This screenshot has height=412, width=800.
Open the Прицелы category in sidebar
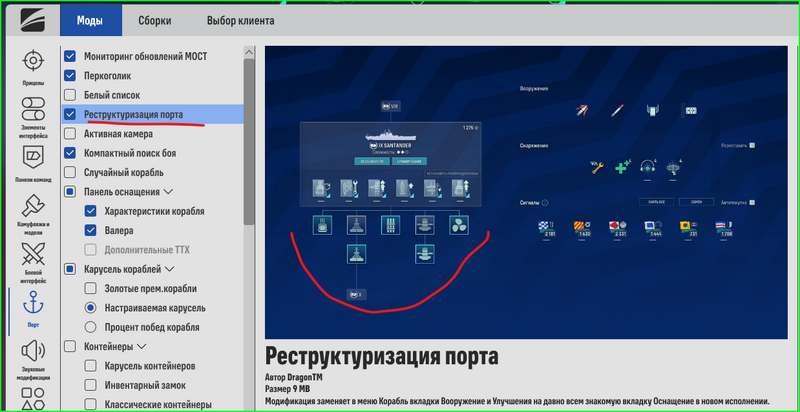pyautogui.click(x=33, y=67)
